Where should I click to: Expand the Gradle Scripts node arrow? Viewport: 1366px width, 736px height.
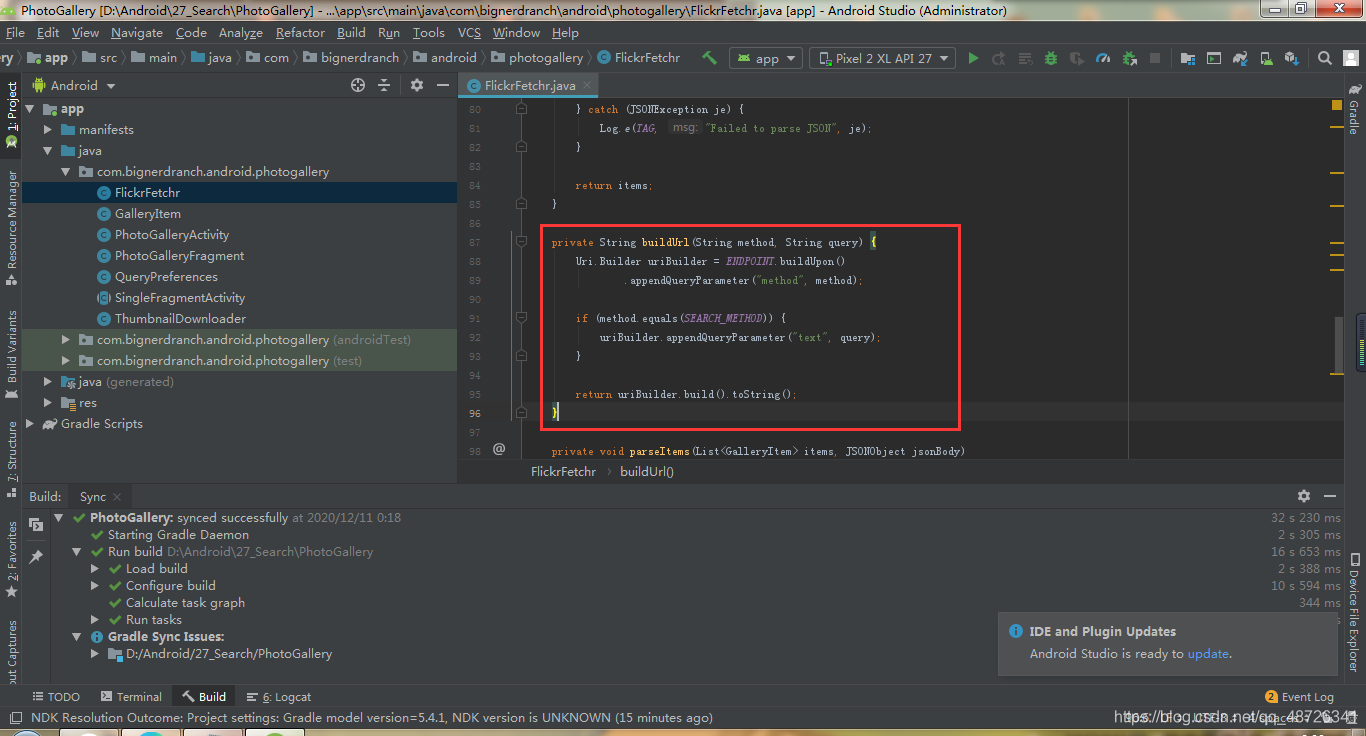click(x=30, y=424)
